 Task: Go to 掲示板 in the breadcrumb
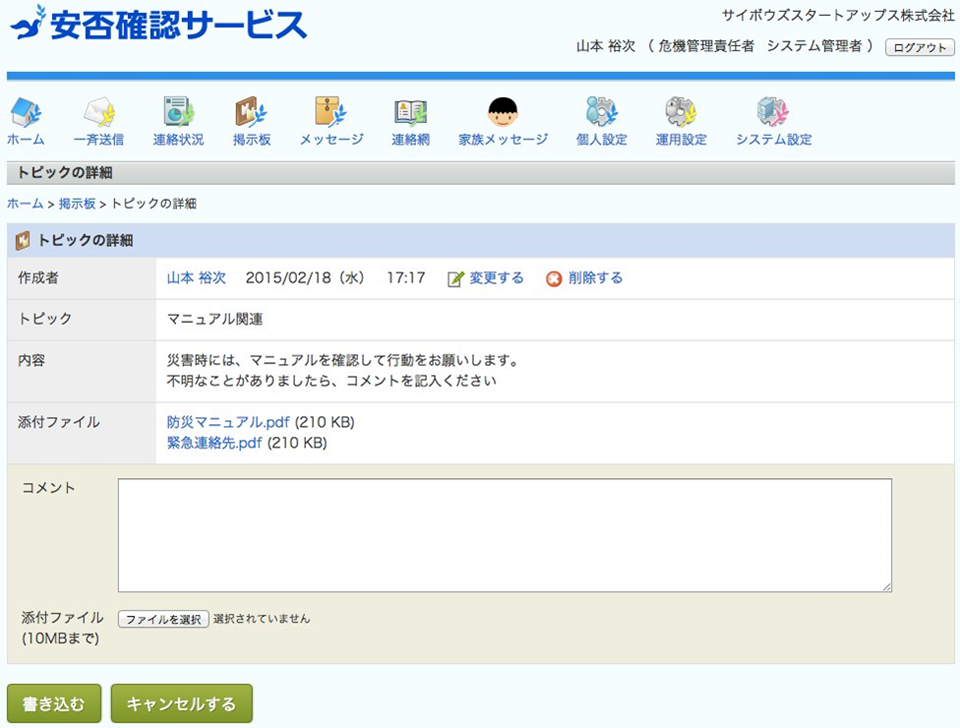point(77,203)
